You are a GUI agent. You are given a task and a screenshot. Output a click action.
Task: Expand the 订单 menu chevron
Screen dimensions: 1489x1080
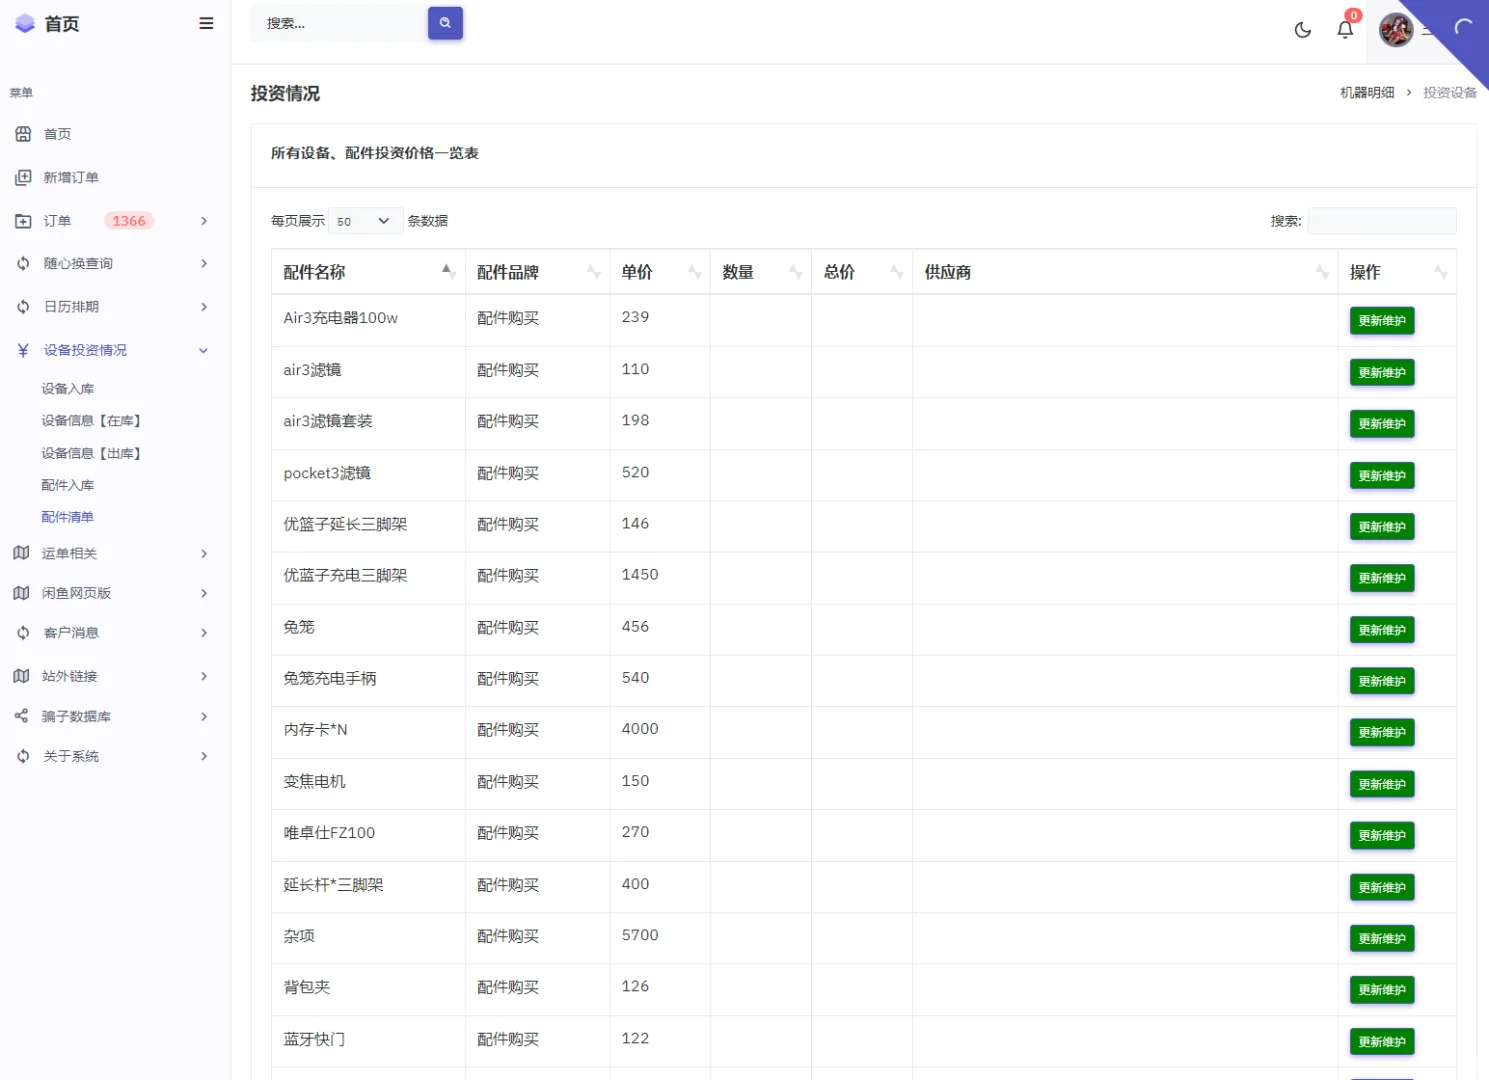click(x=203, y=221)
